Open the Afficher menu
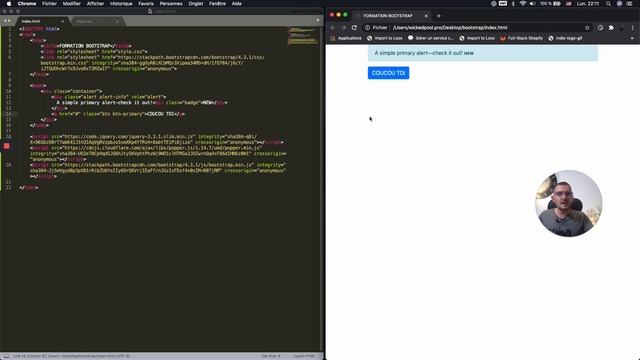Screen dimensions: 640x360 95,4
